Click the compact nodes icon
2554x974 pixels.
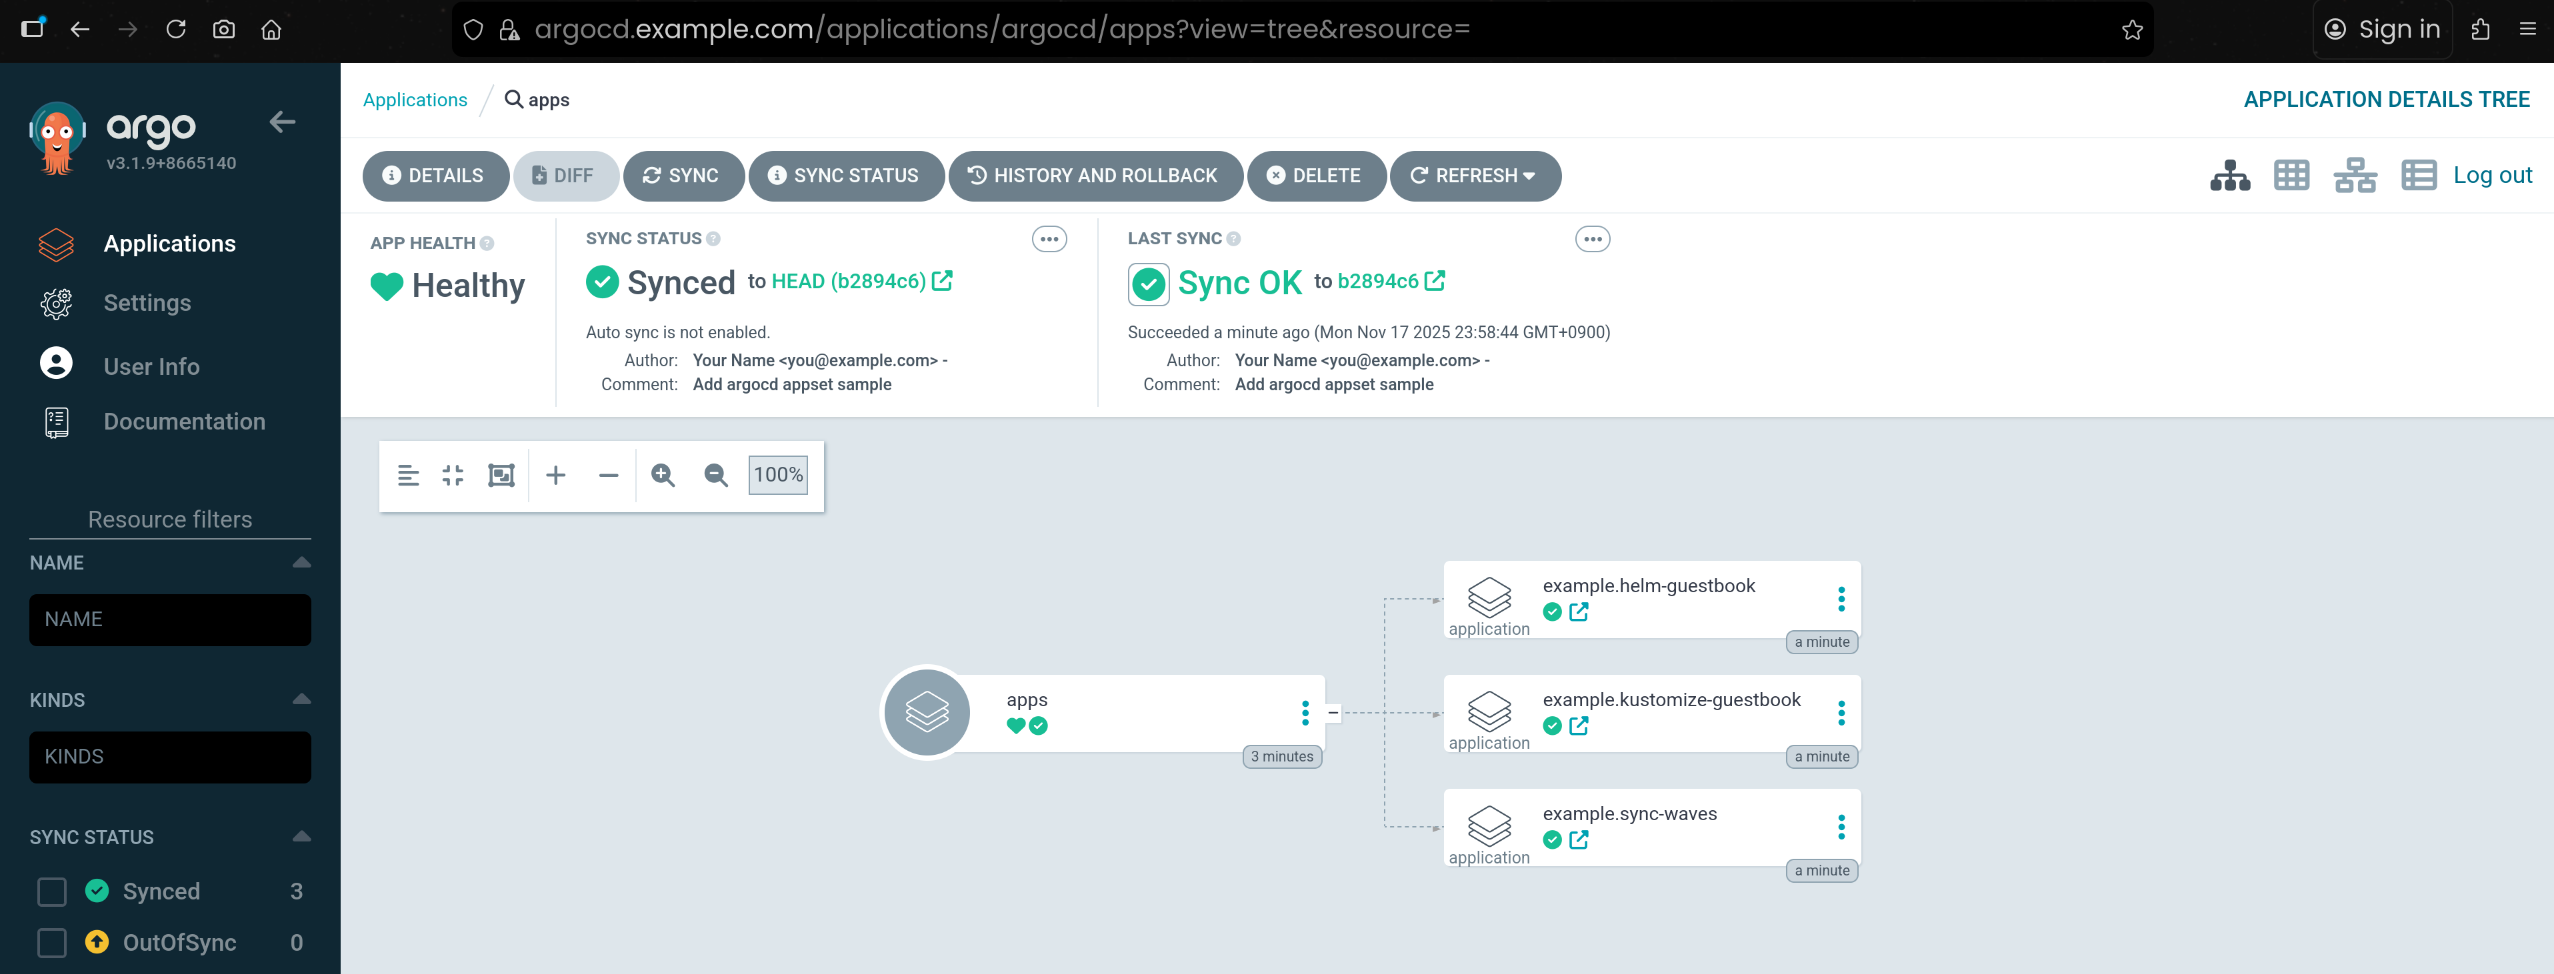click(453, 475)
